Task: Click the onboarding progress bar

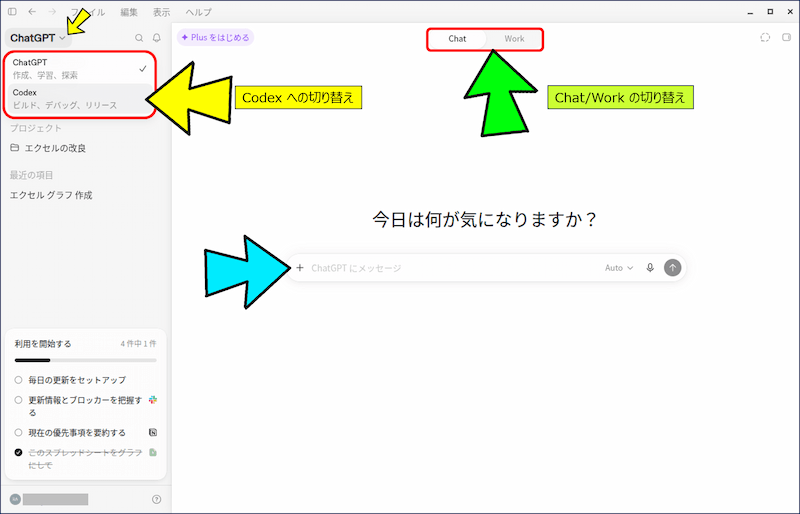Action: (85, 360)
